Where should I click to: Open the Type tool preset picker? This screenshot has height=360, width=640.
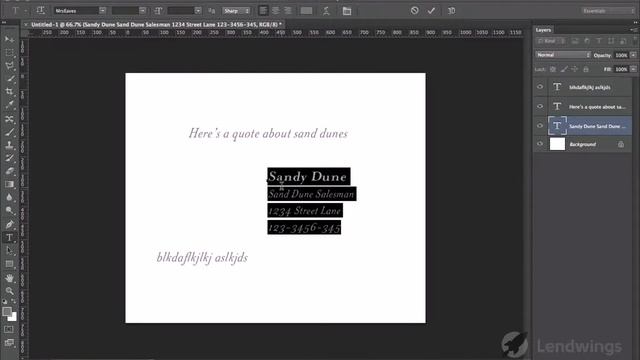[x=25, y=11]
